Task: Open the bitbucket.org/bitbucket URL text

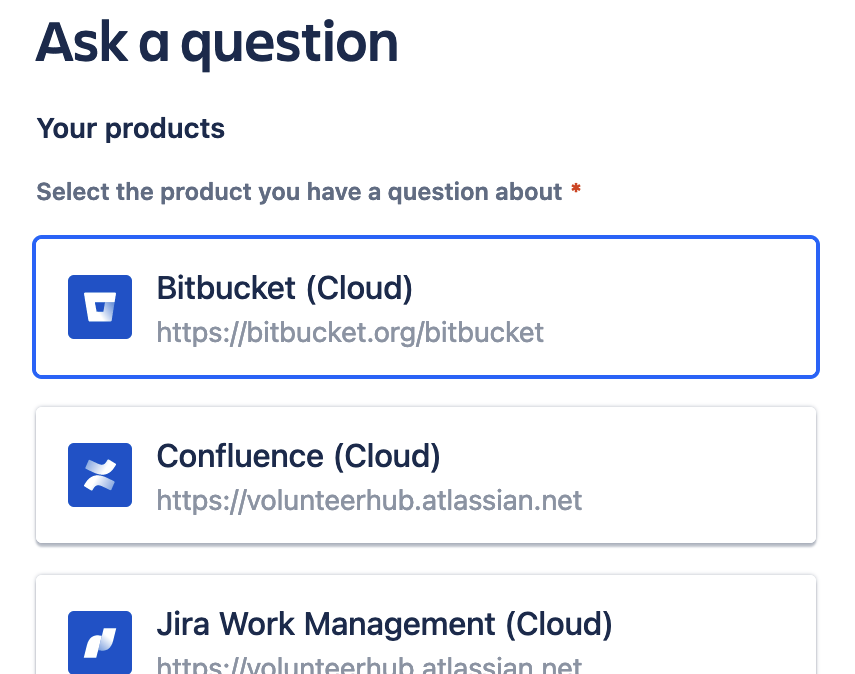Action: 350,333
